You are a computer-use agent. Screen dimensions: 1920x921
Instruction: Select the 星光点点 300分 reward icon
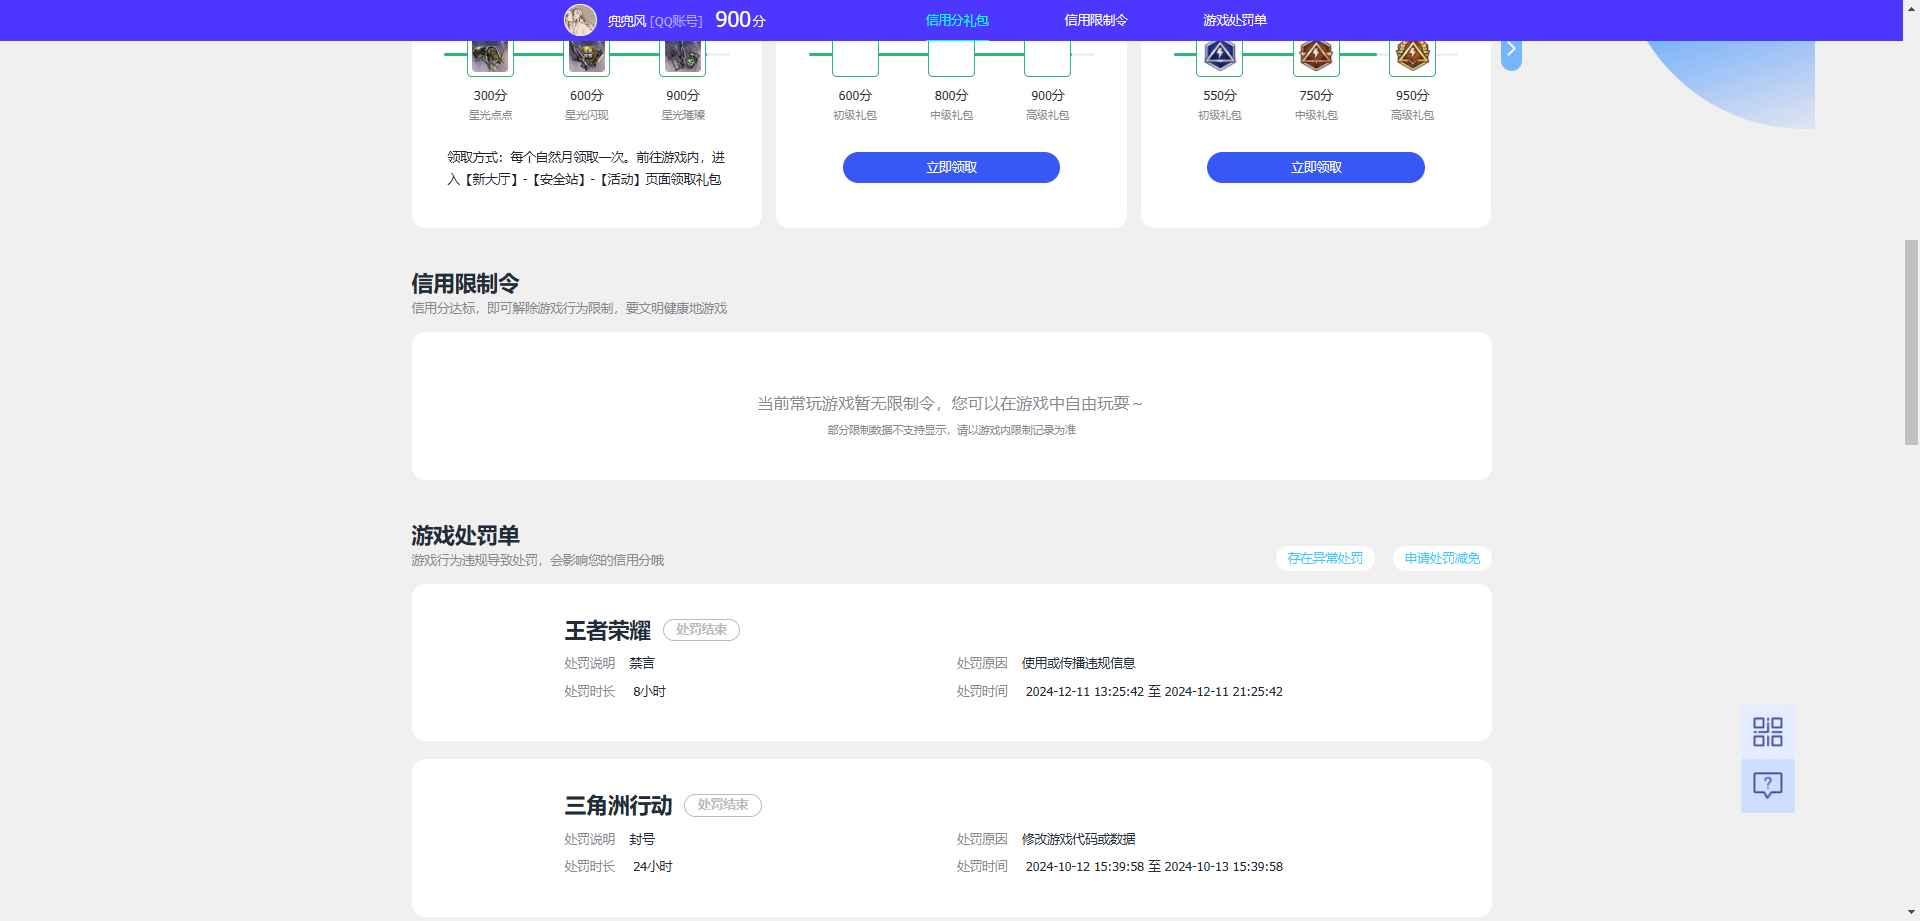(490, 58)
